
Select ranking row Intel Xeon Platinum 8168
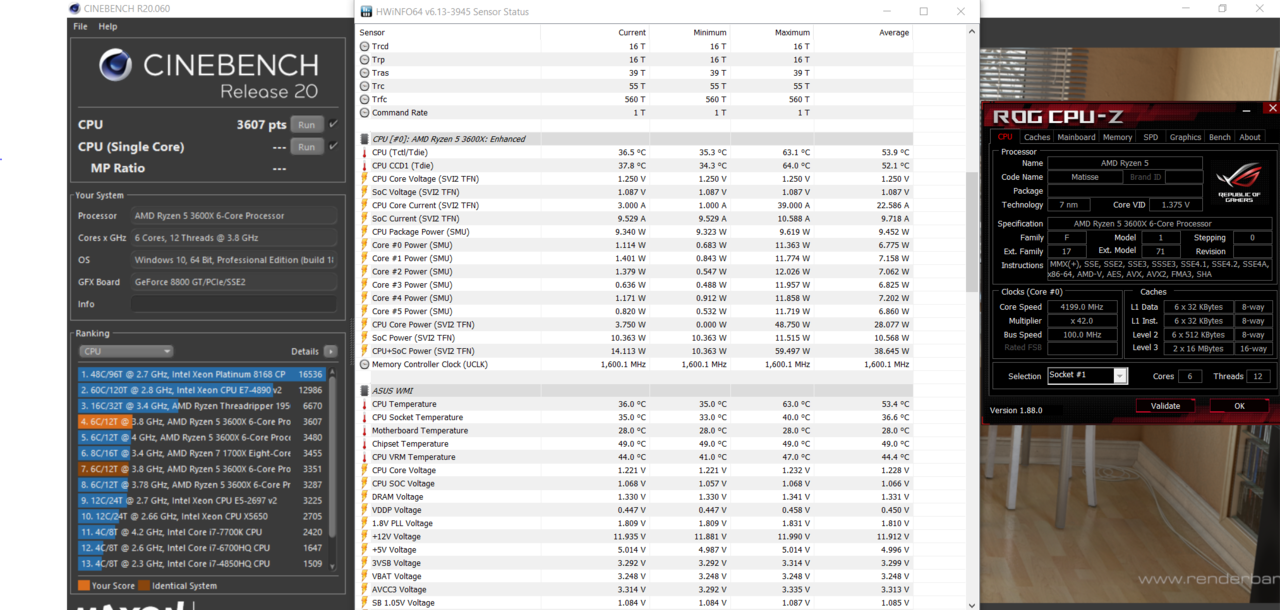(202, 374)
